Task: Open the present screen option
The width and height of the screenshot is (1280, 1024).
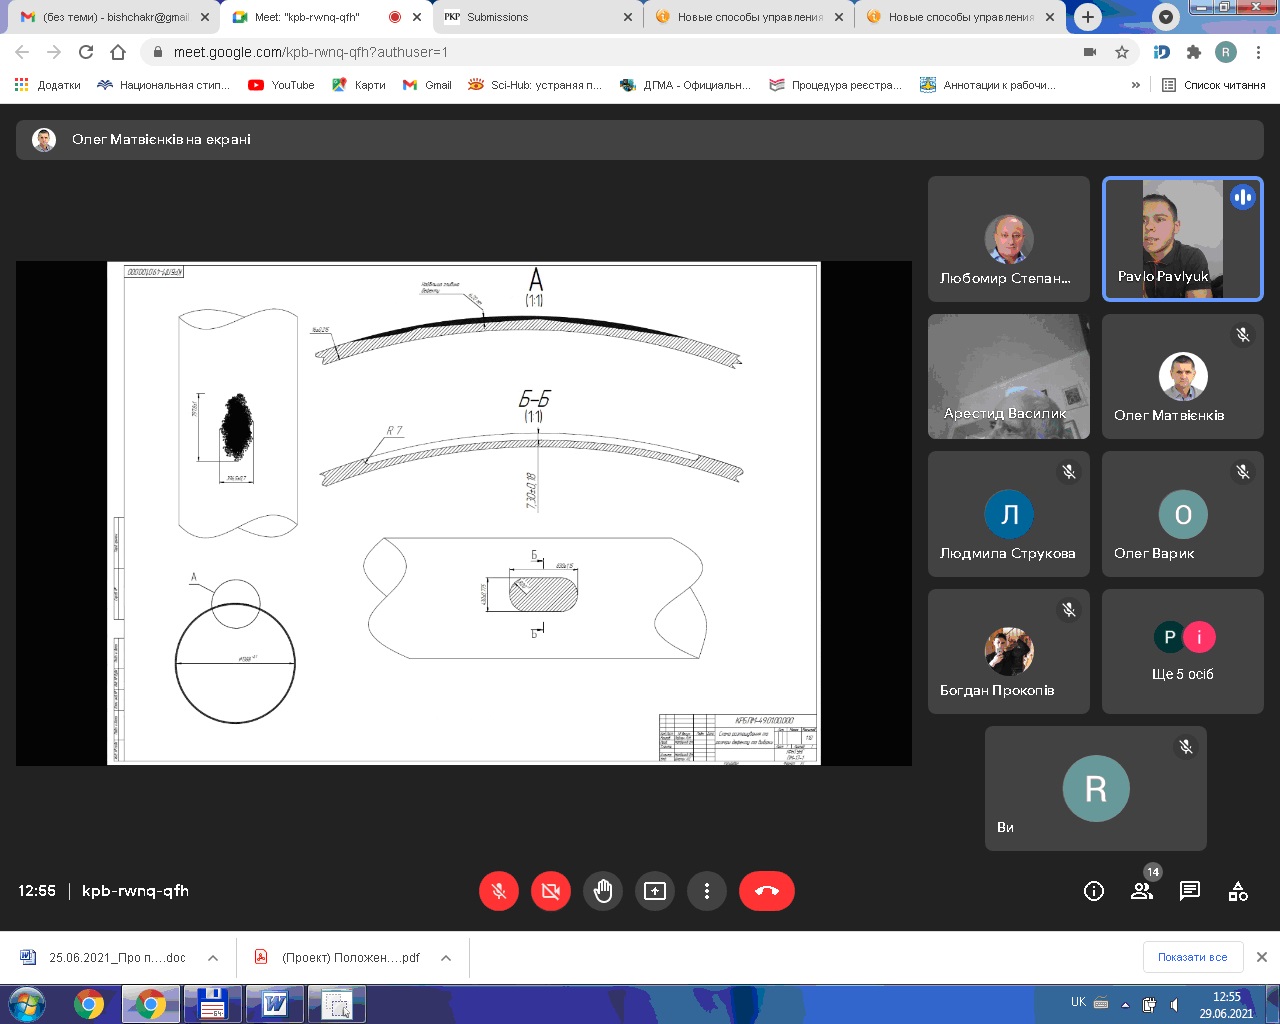Action: pos(655,891)
